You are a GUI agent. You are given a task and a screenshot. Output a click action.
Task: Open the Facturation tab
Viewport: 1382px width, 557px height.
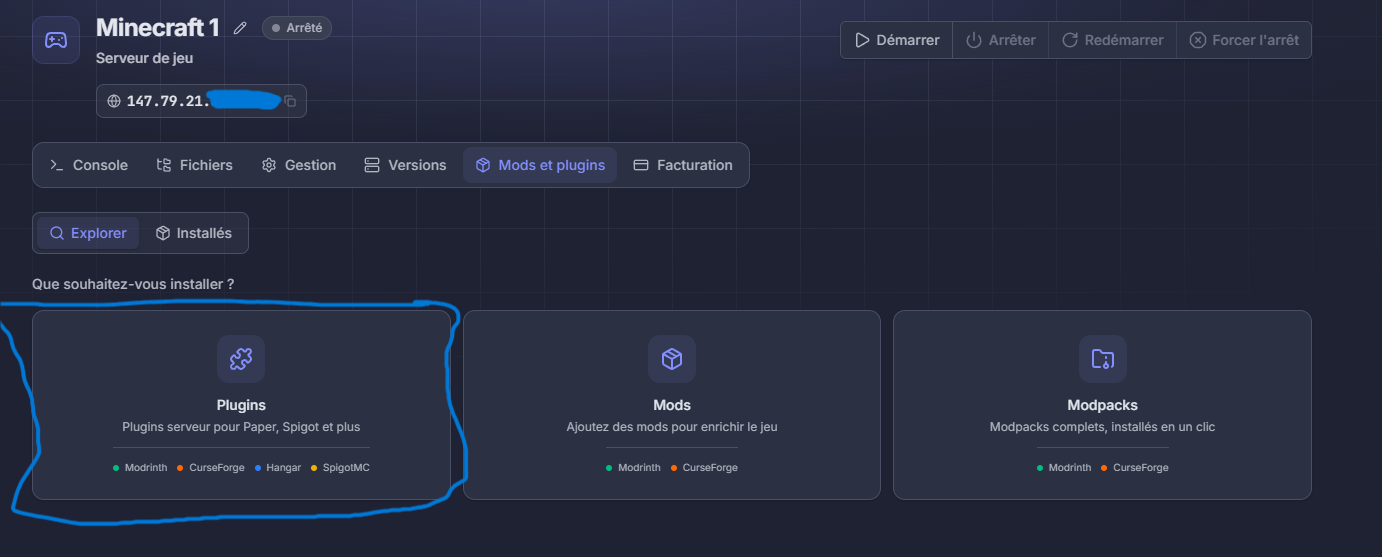click(x=683, y=165)
